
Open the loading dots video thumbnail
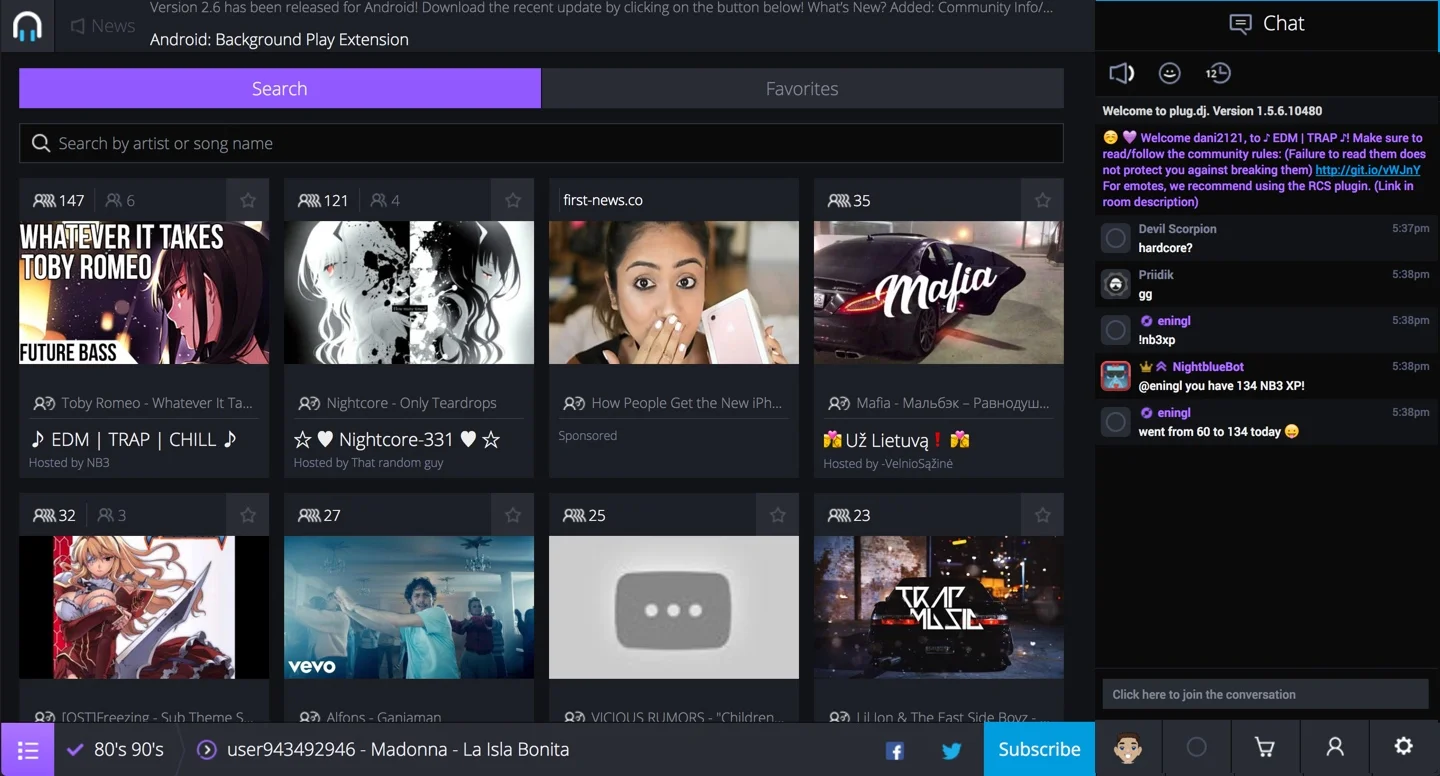click(674, 607)
